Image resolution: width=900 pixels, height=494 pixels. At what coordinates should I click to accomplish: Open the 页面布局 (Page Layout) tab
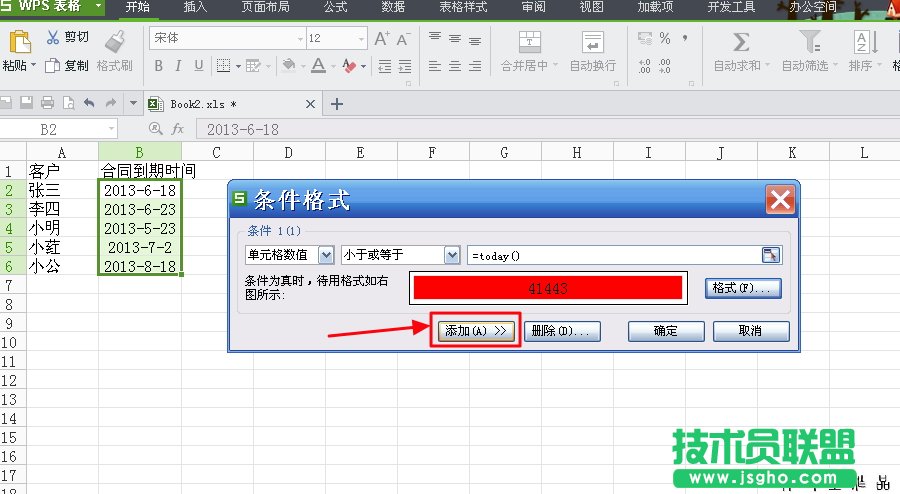click(266, 7)
